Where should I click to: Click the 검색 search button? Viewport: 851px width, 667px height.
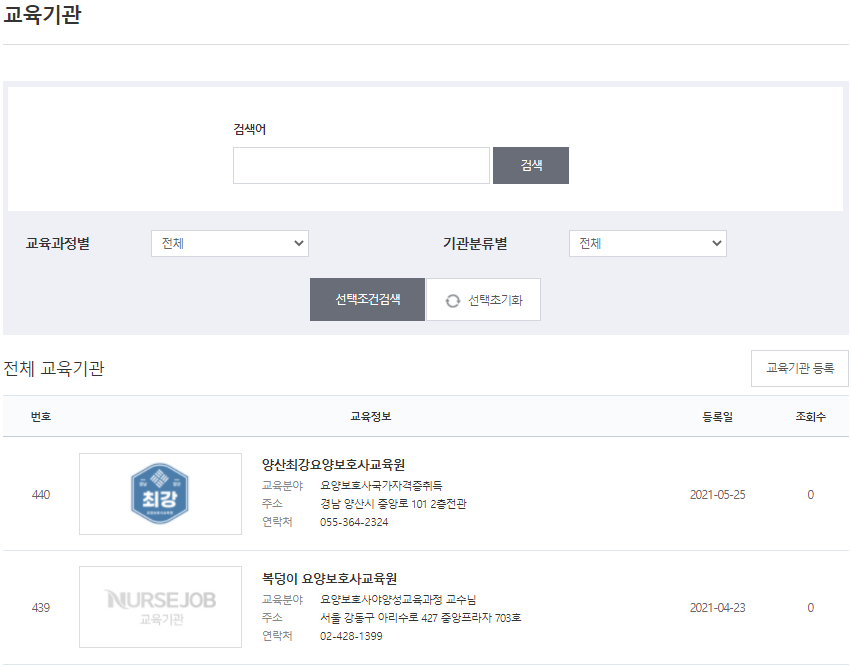pyautogui.click(x=531, y=166)
